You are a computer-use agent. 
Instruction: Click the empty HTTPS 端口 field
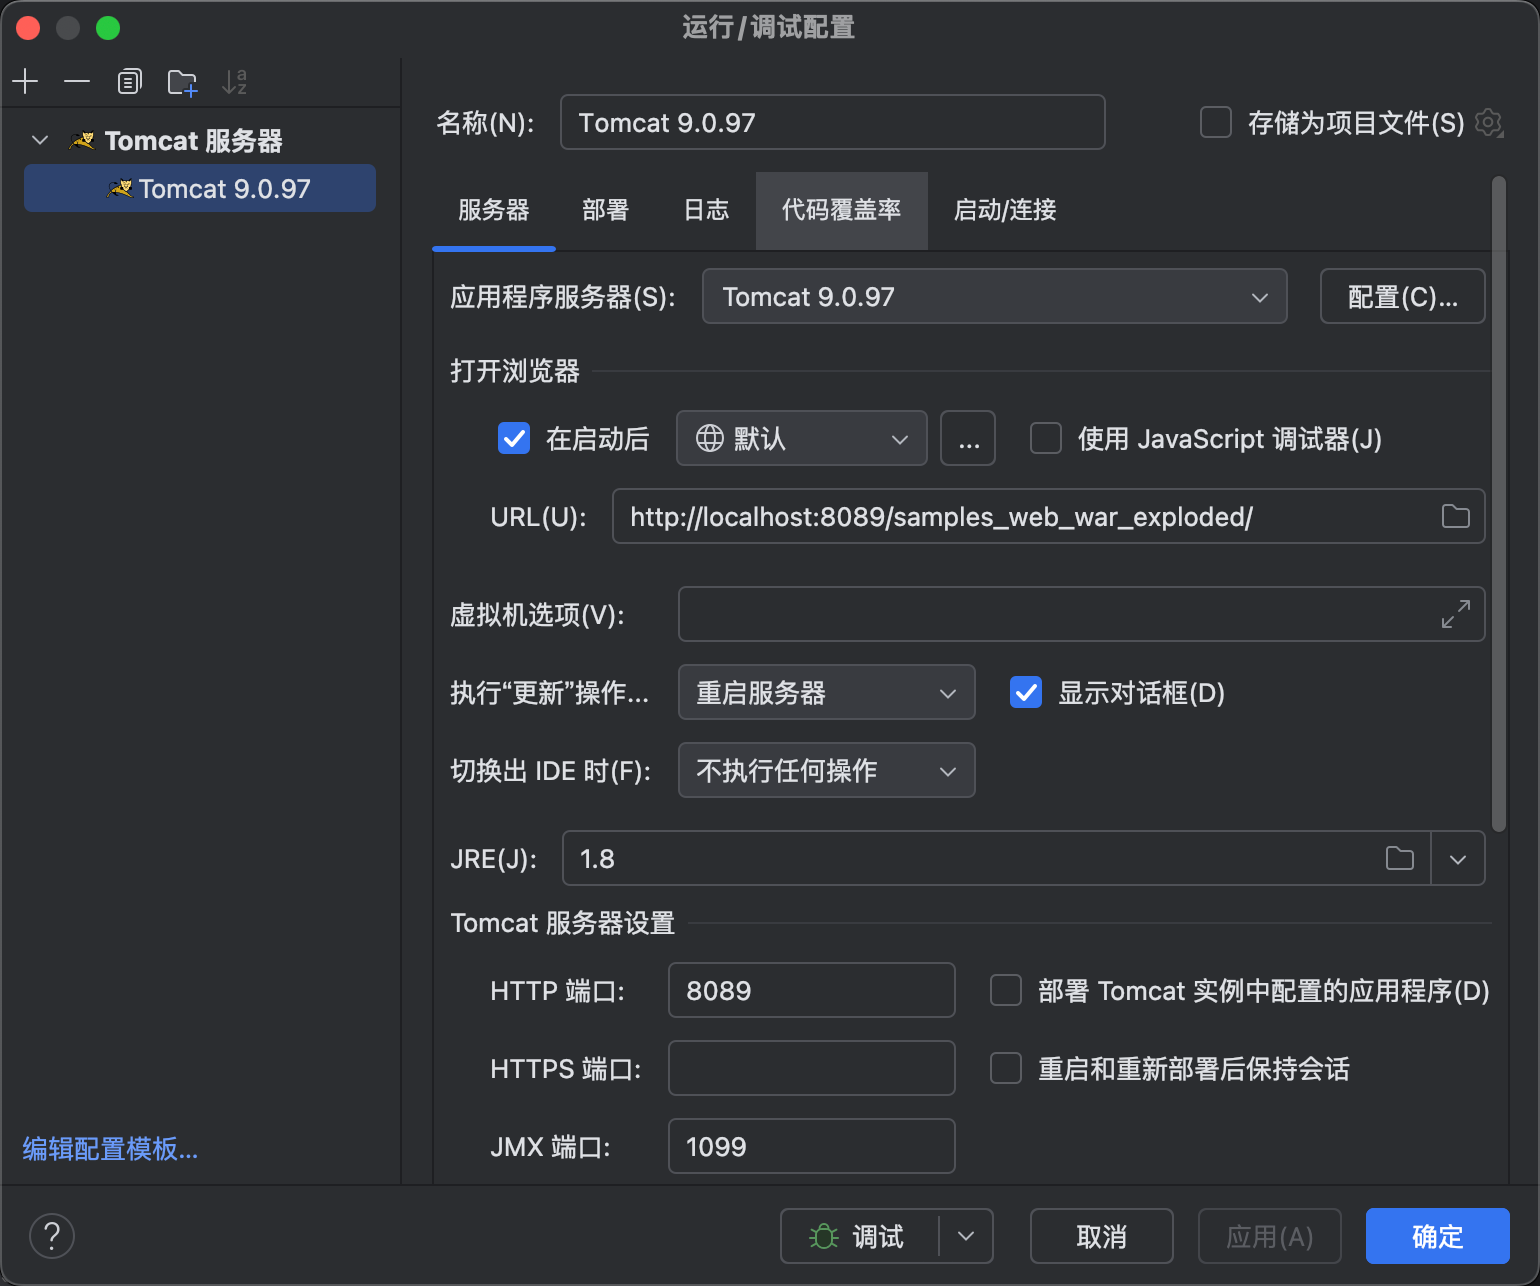click(x=812, y=1068)
